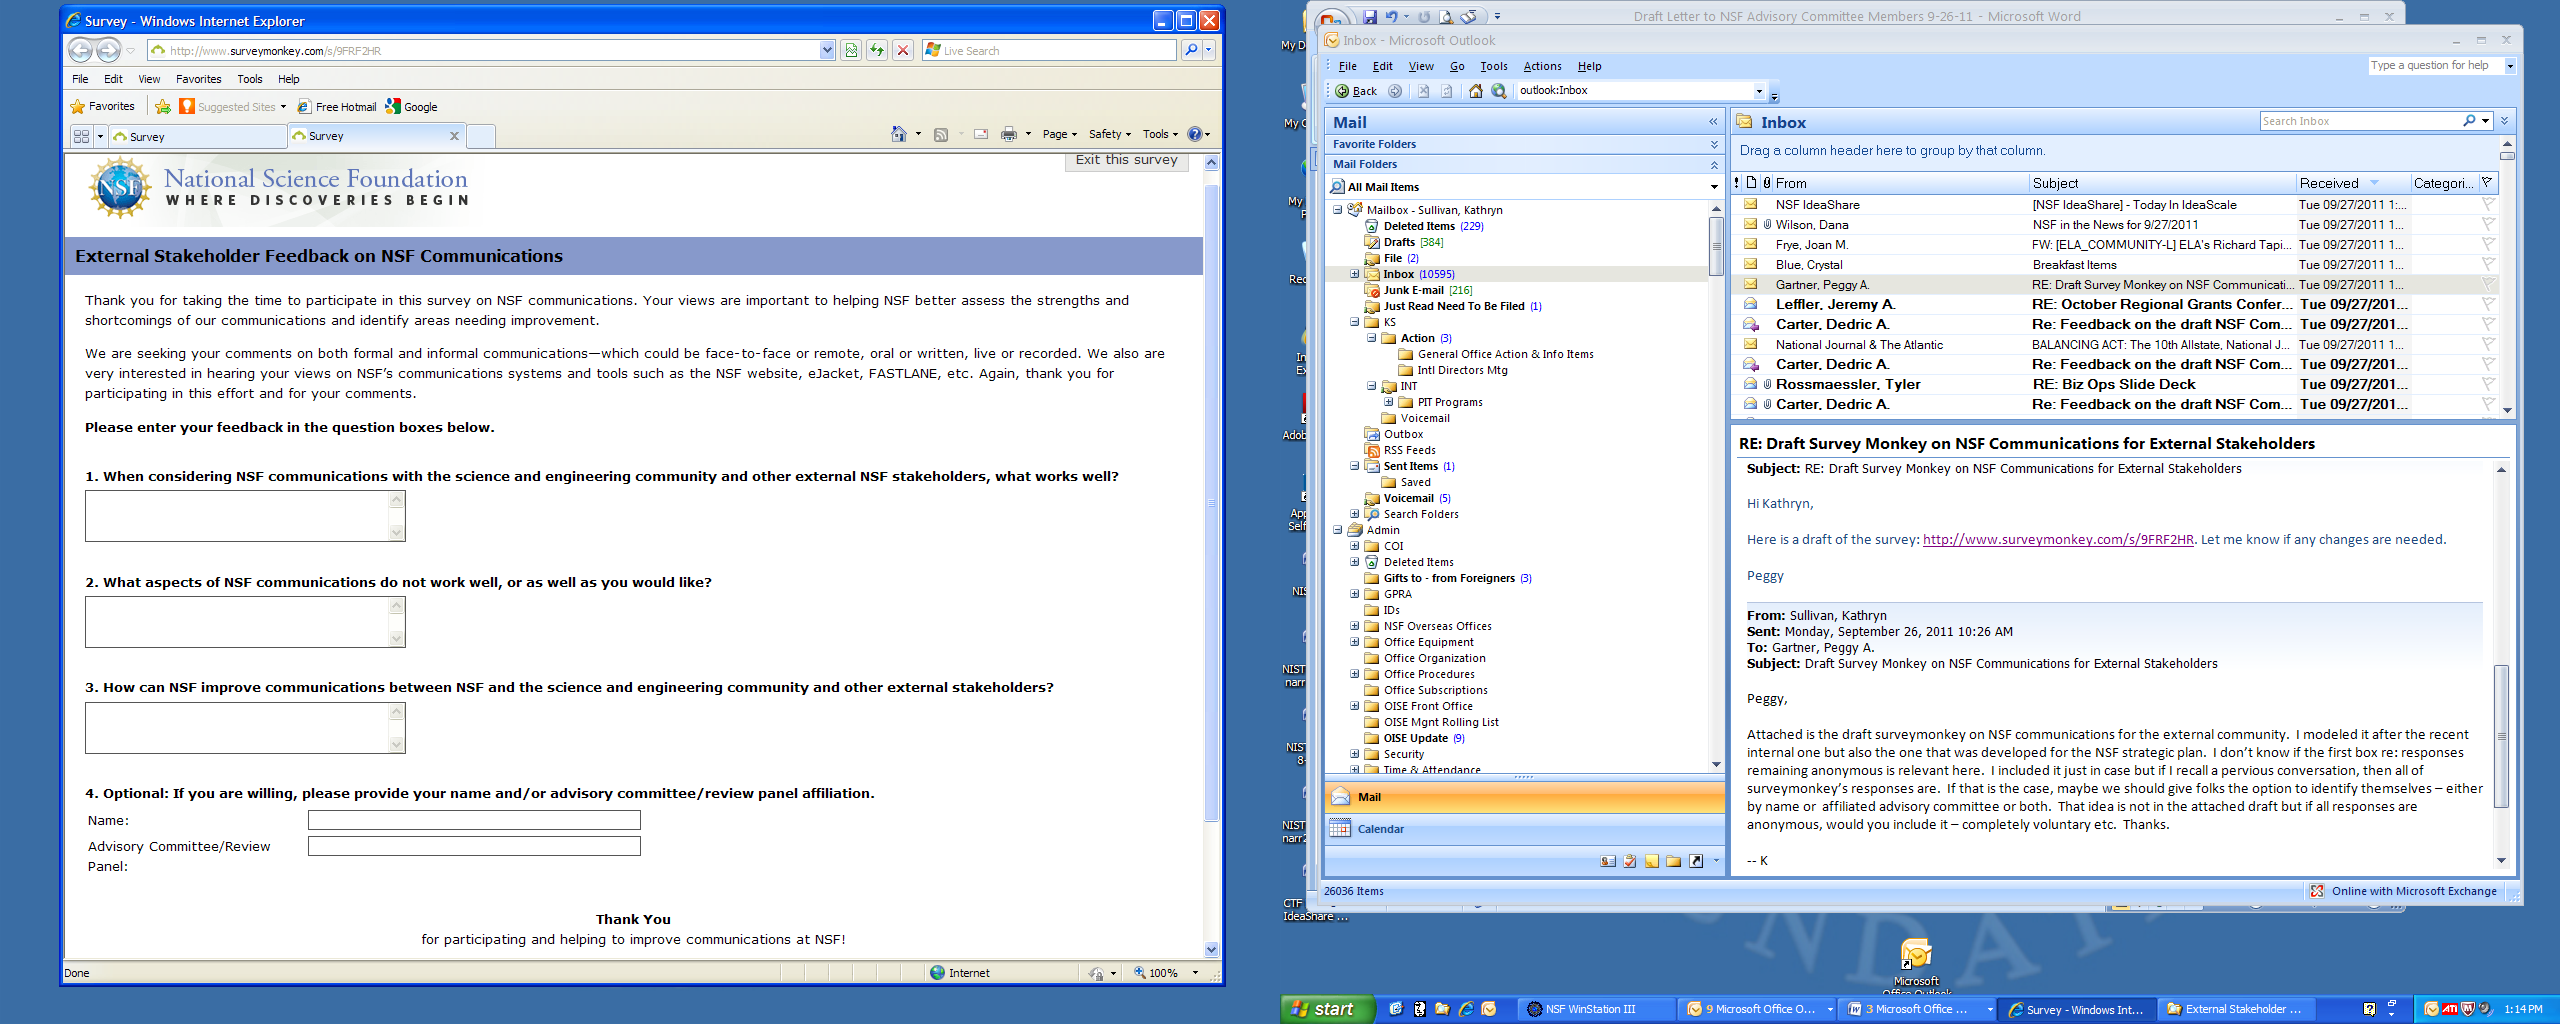This screenshot has height=1024, width=2560.
Task: Click the Read Mail icon in Internet Explorer
Action: (981, 135)
